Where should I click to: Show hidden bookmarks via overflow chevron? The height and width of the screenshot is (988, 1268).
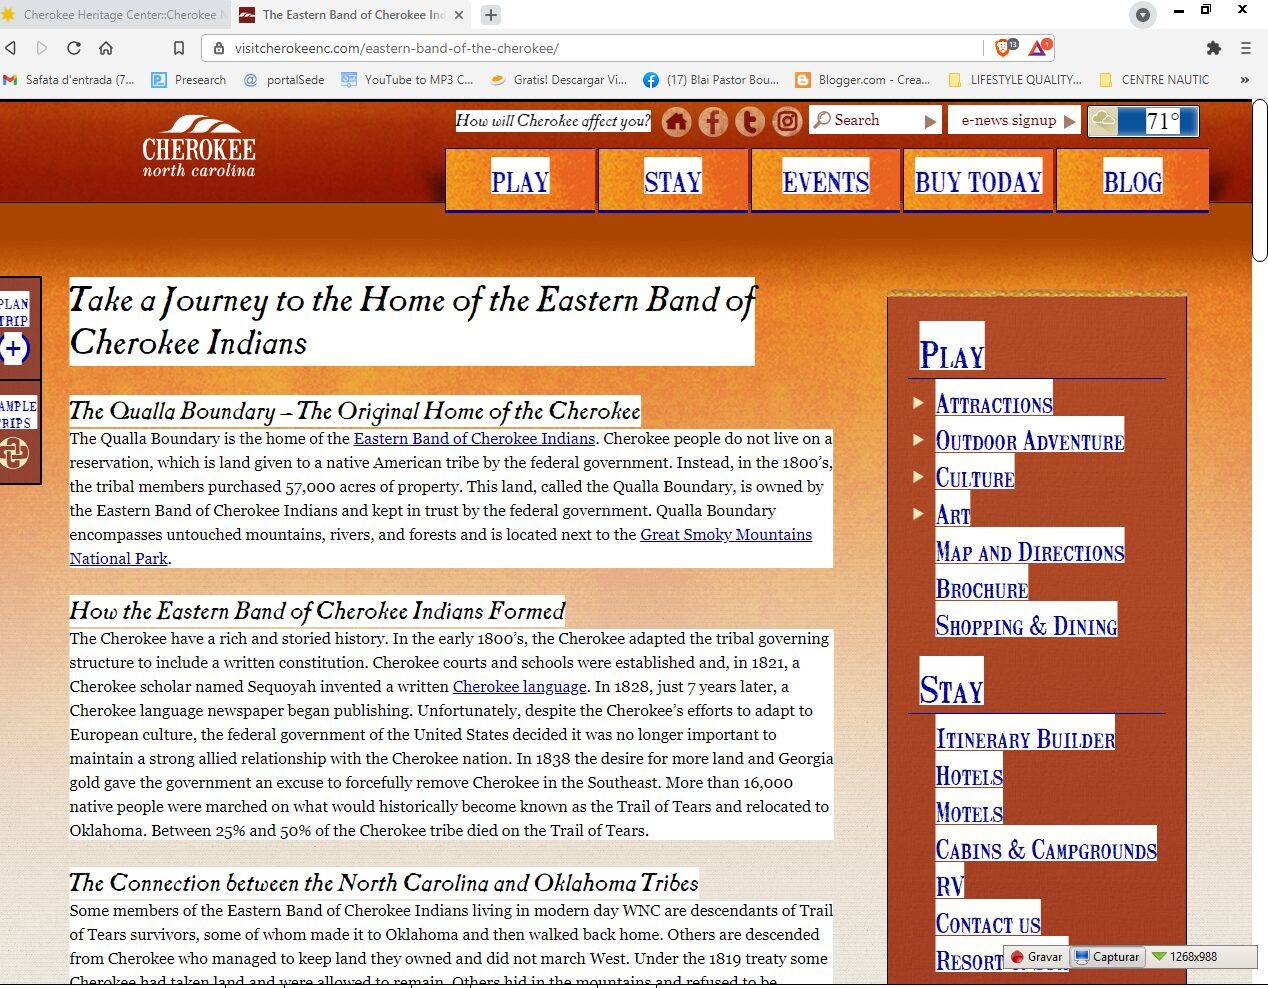(x=1244, y=80)
